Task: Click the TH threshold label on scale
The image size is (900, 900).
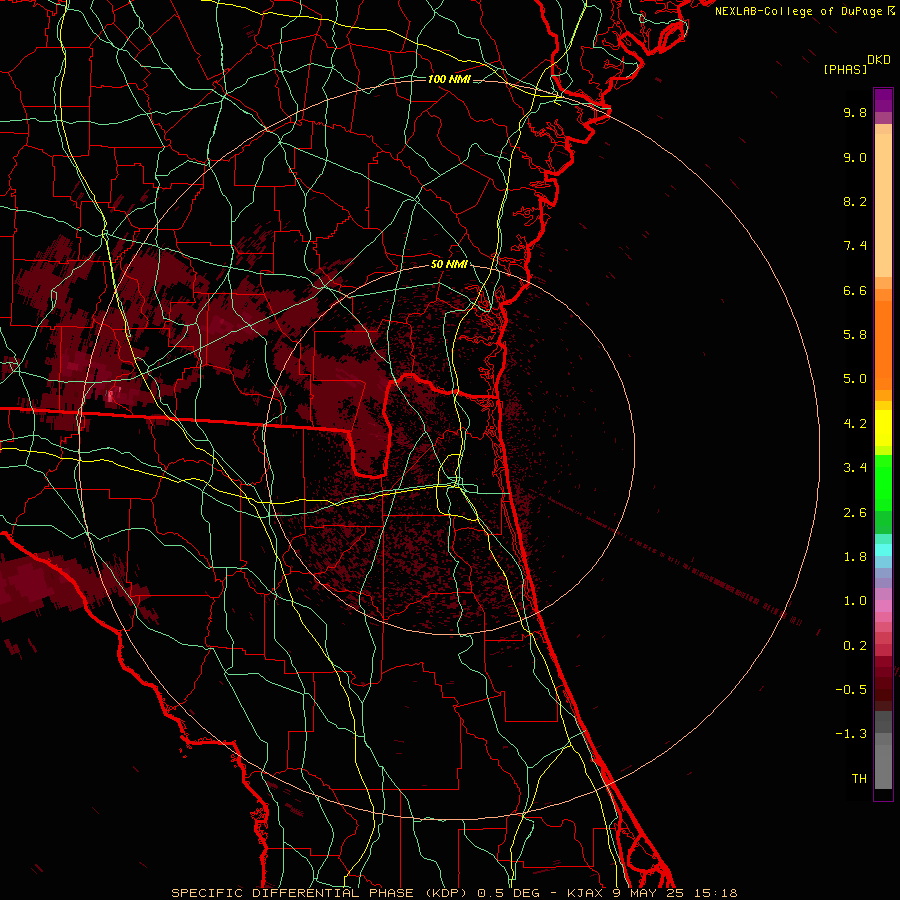Action: [859, 779]
